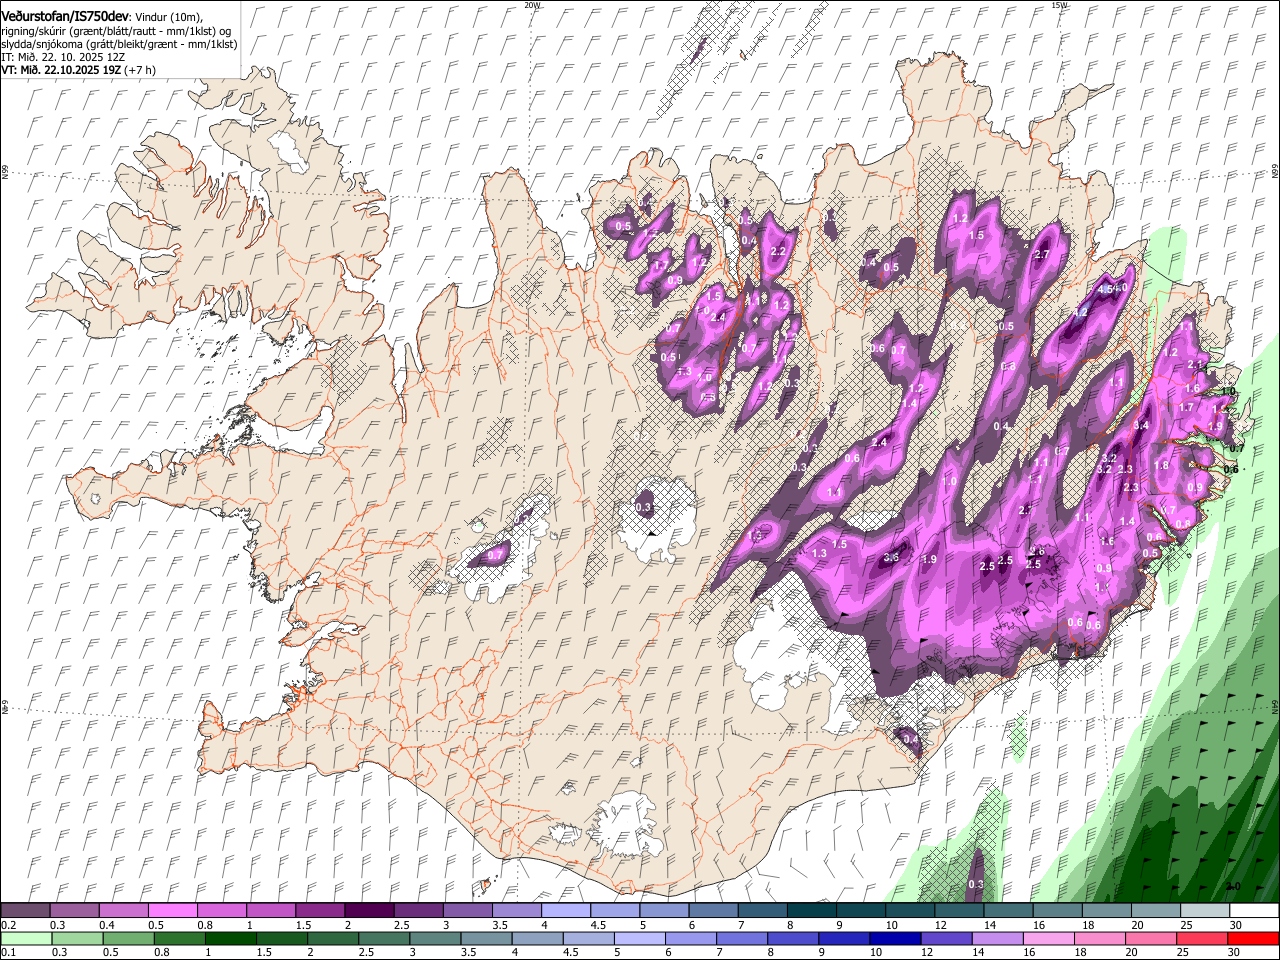Click the 20W longitude label at top
This screenshot has width=1280, height=960.
[532, 5]
